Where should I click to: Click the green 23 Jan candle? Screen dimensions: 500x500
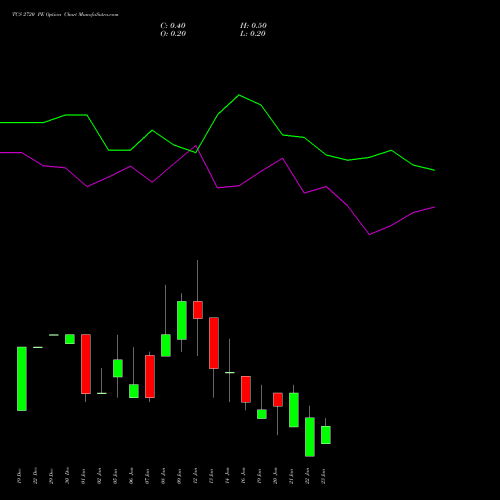point(326,435)
